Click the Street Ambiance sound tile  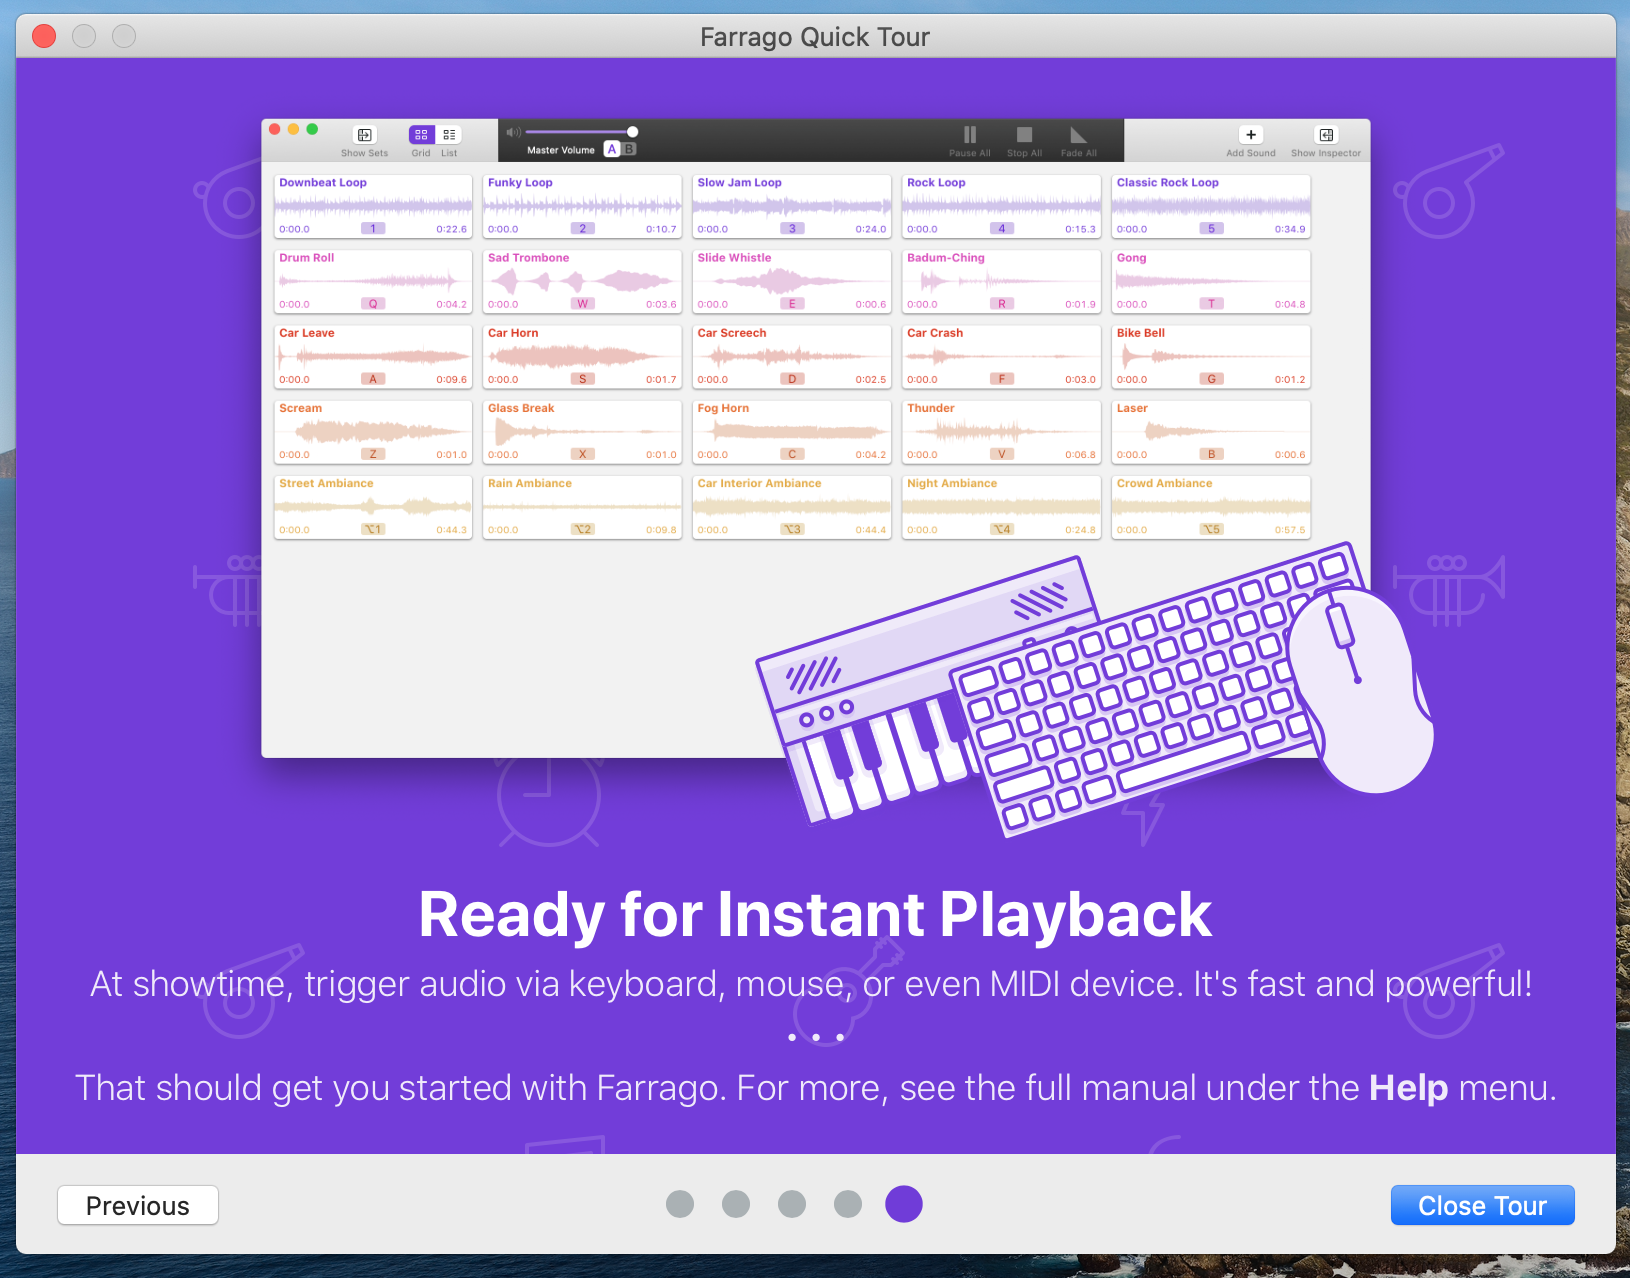[373, 507]
